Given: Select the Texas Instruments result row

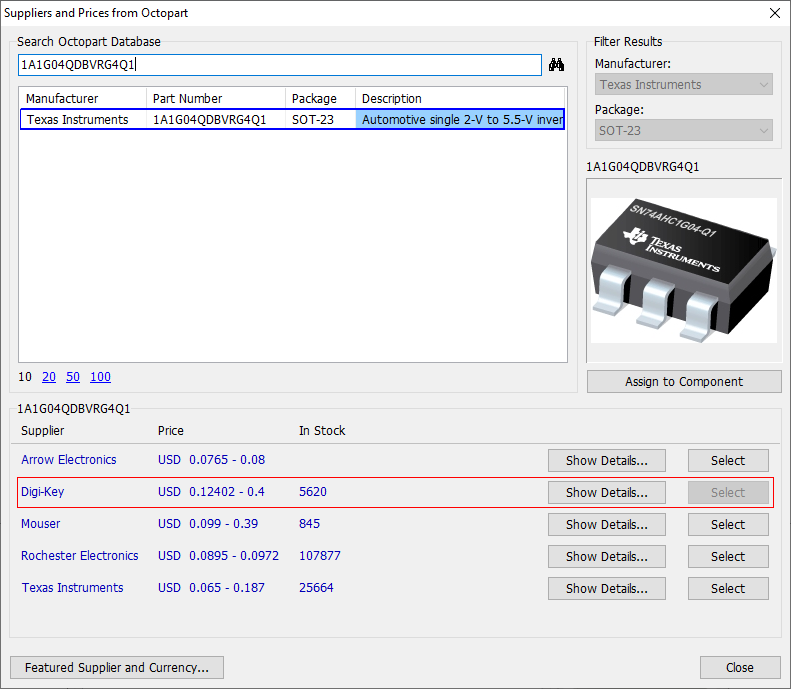Looking at the screenshot, I should (292, 120).
